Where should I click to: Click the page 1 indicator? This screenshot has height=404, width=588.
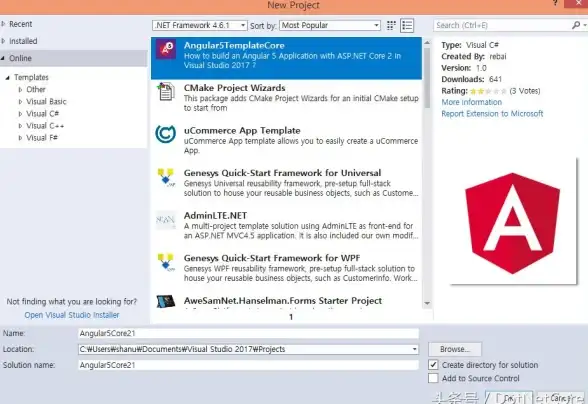point(291,317)
